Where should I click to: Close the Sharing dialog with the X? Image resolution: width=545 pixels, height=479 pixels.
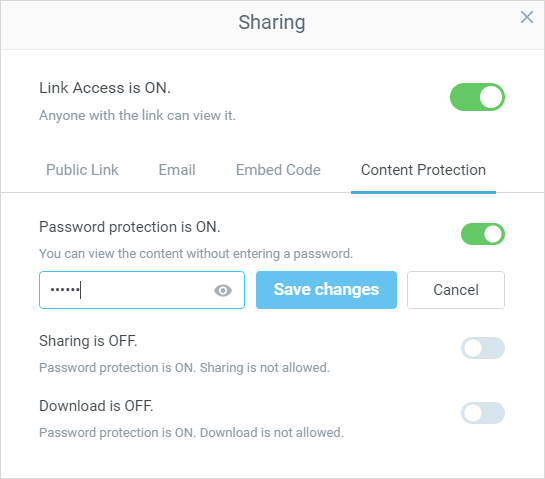(x=527, y=17)
